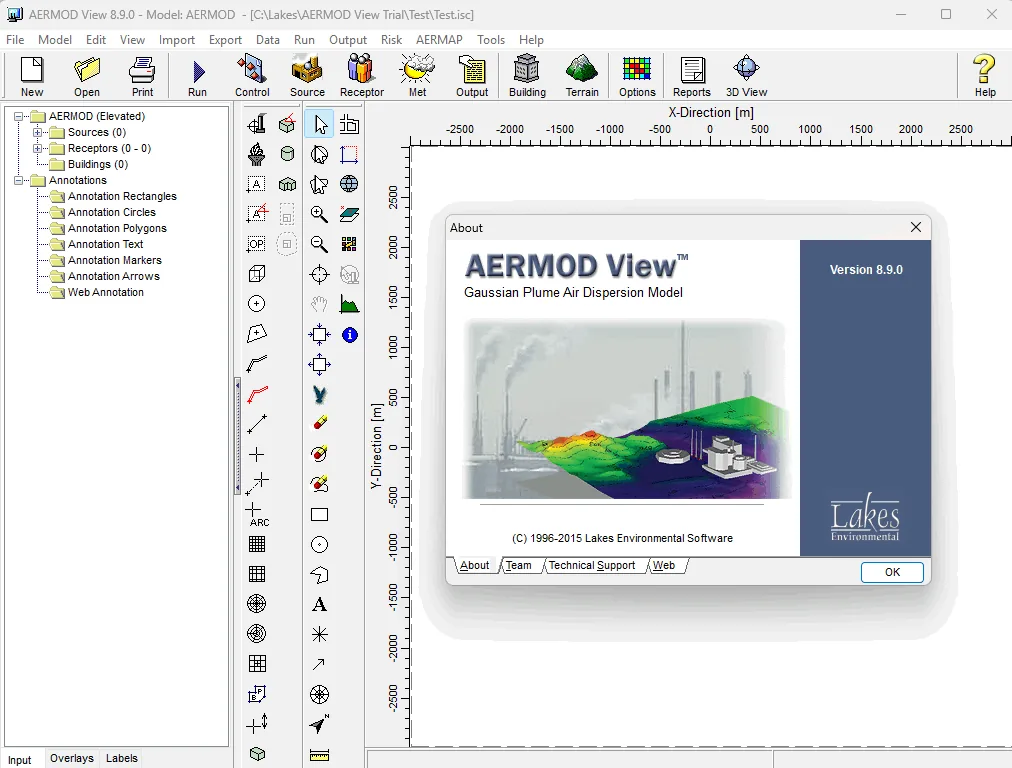Select the ARC receptor tool
This screenshot has height=768, width=1012.
click(x=257, y=515)
